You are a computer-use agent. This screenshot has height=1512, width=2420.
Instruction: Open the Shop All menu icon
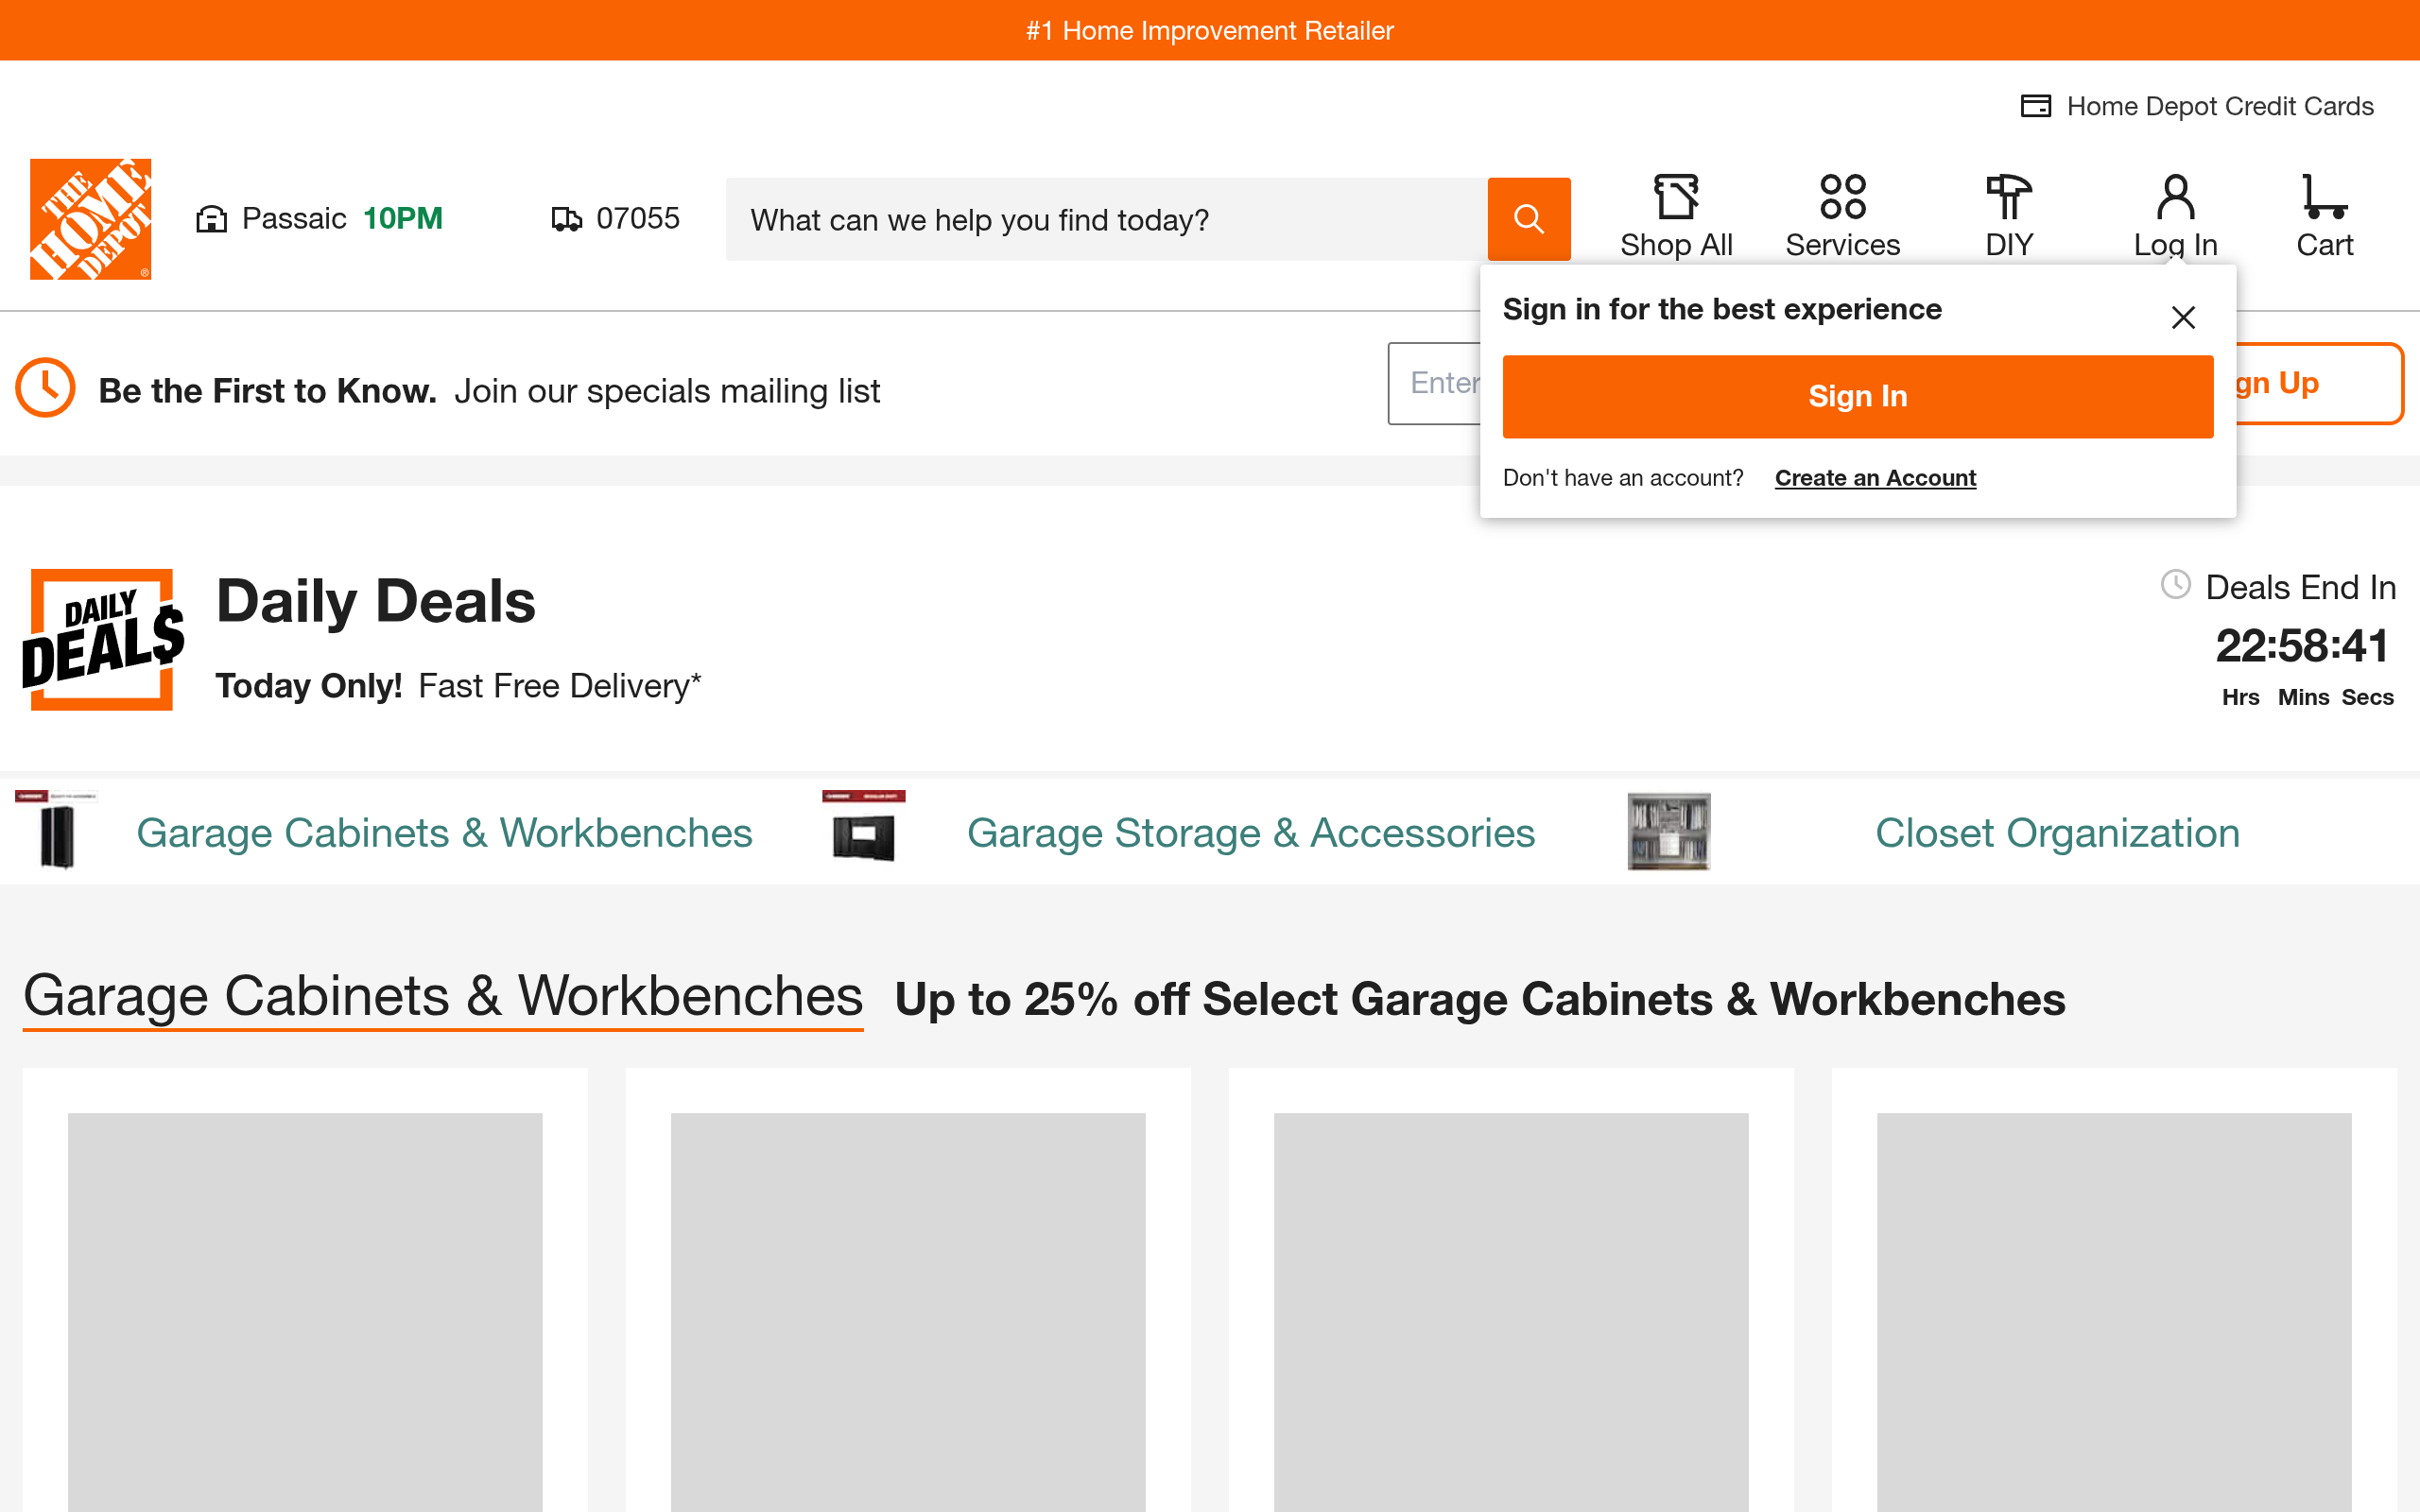coord(1676,196)
